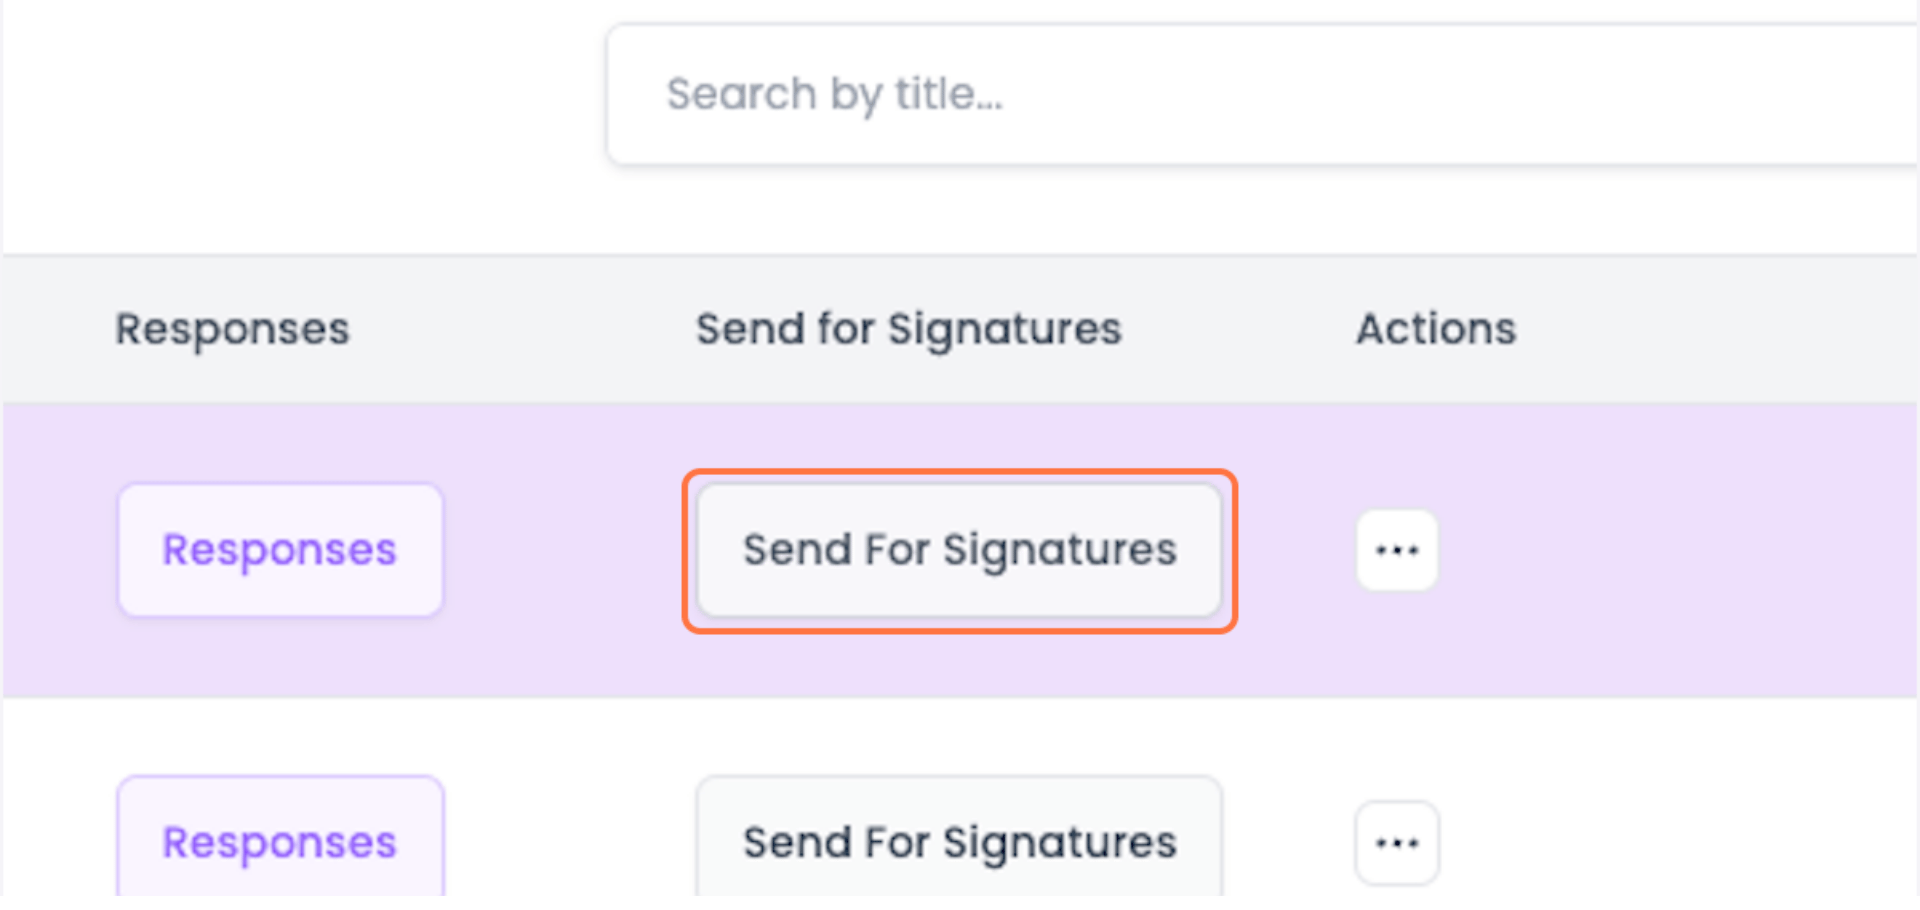Send first form for signatures
1920x910 pixels.
tap(959, 550)
